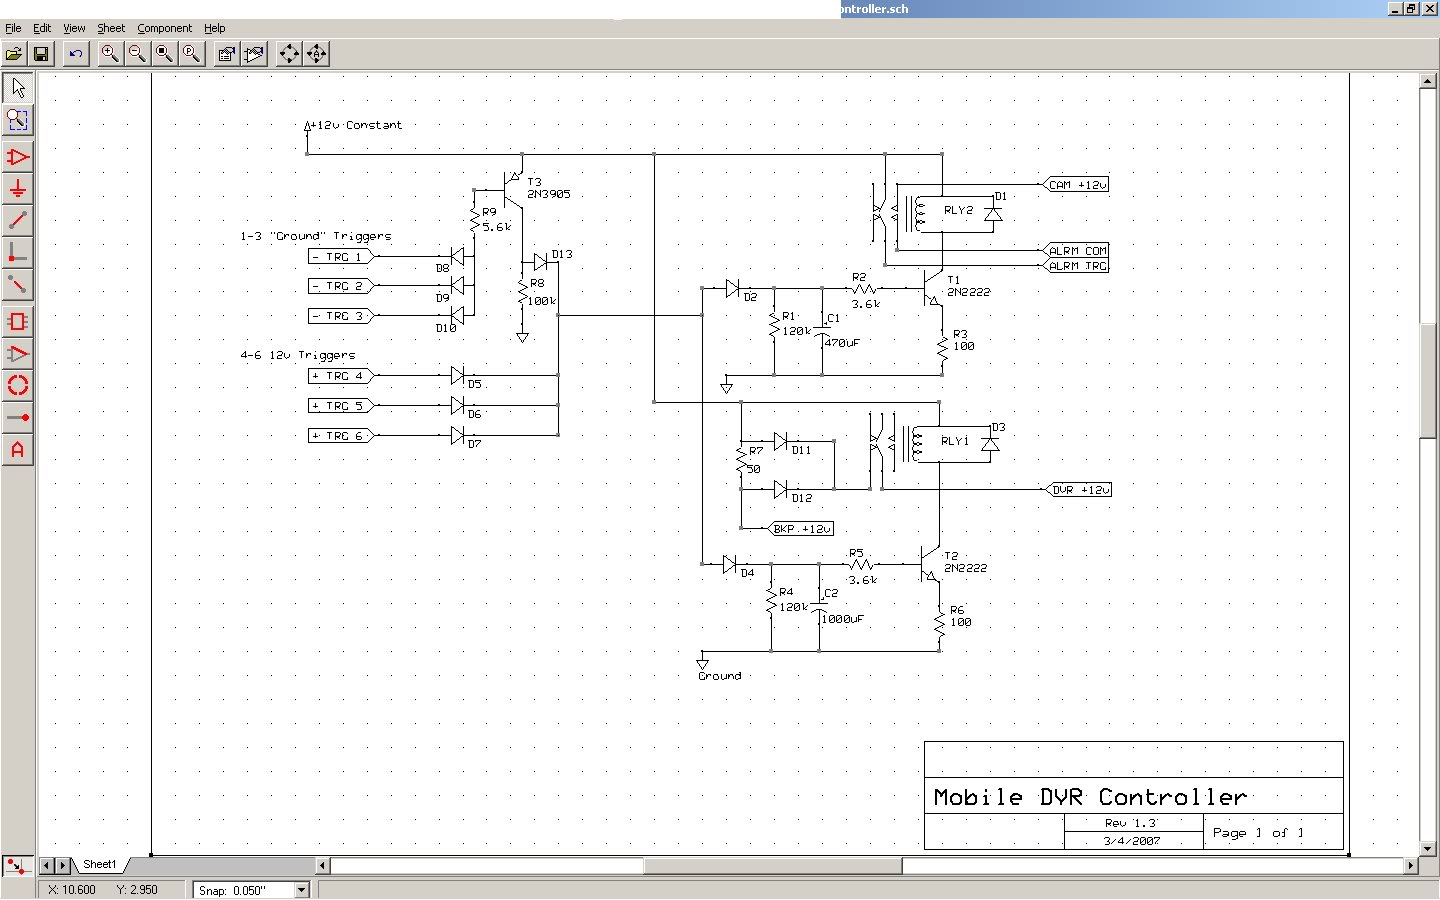Click the 'Rev 1.3' title block text
The height and width of the screenshot is (900, 1440).
(1131, 823)
